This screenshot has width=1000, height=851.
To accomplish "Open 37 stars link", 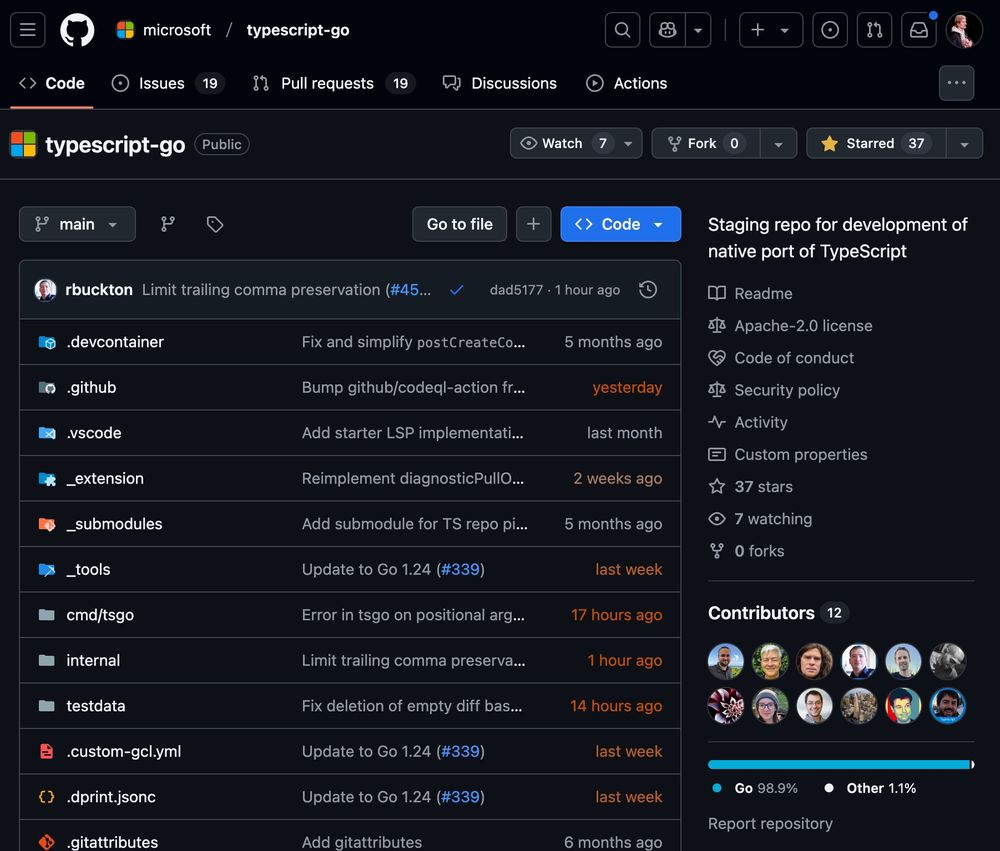I will click(x=750, y=487).
